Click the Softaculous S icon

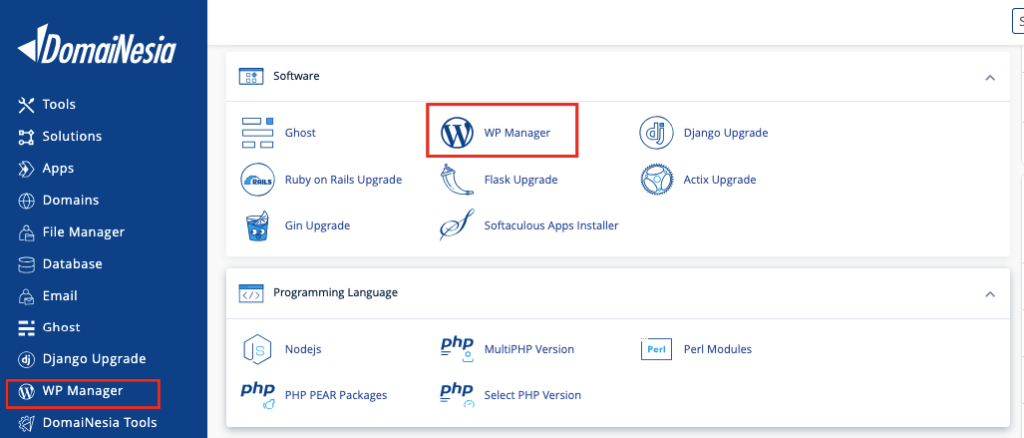coord(456,226)
